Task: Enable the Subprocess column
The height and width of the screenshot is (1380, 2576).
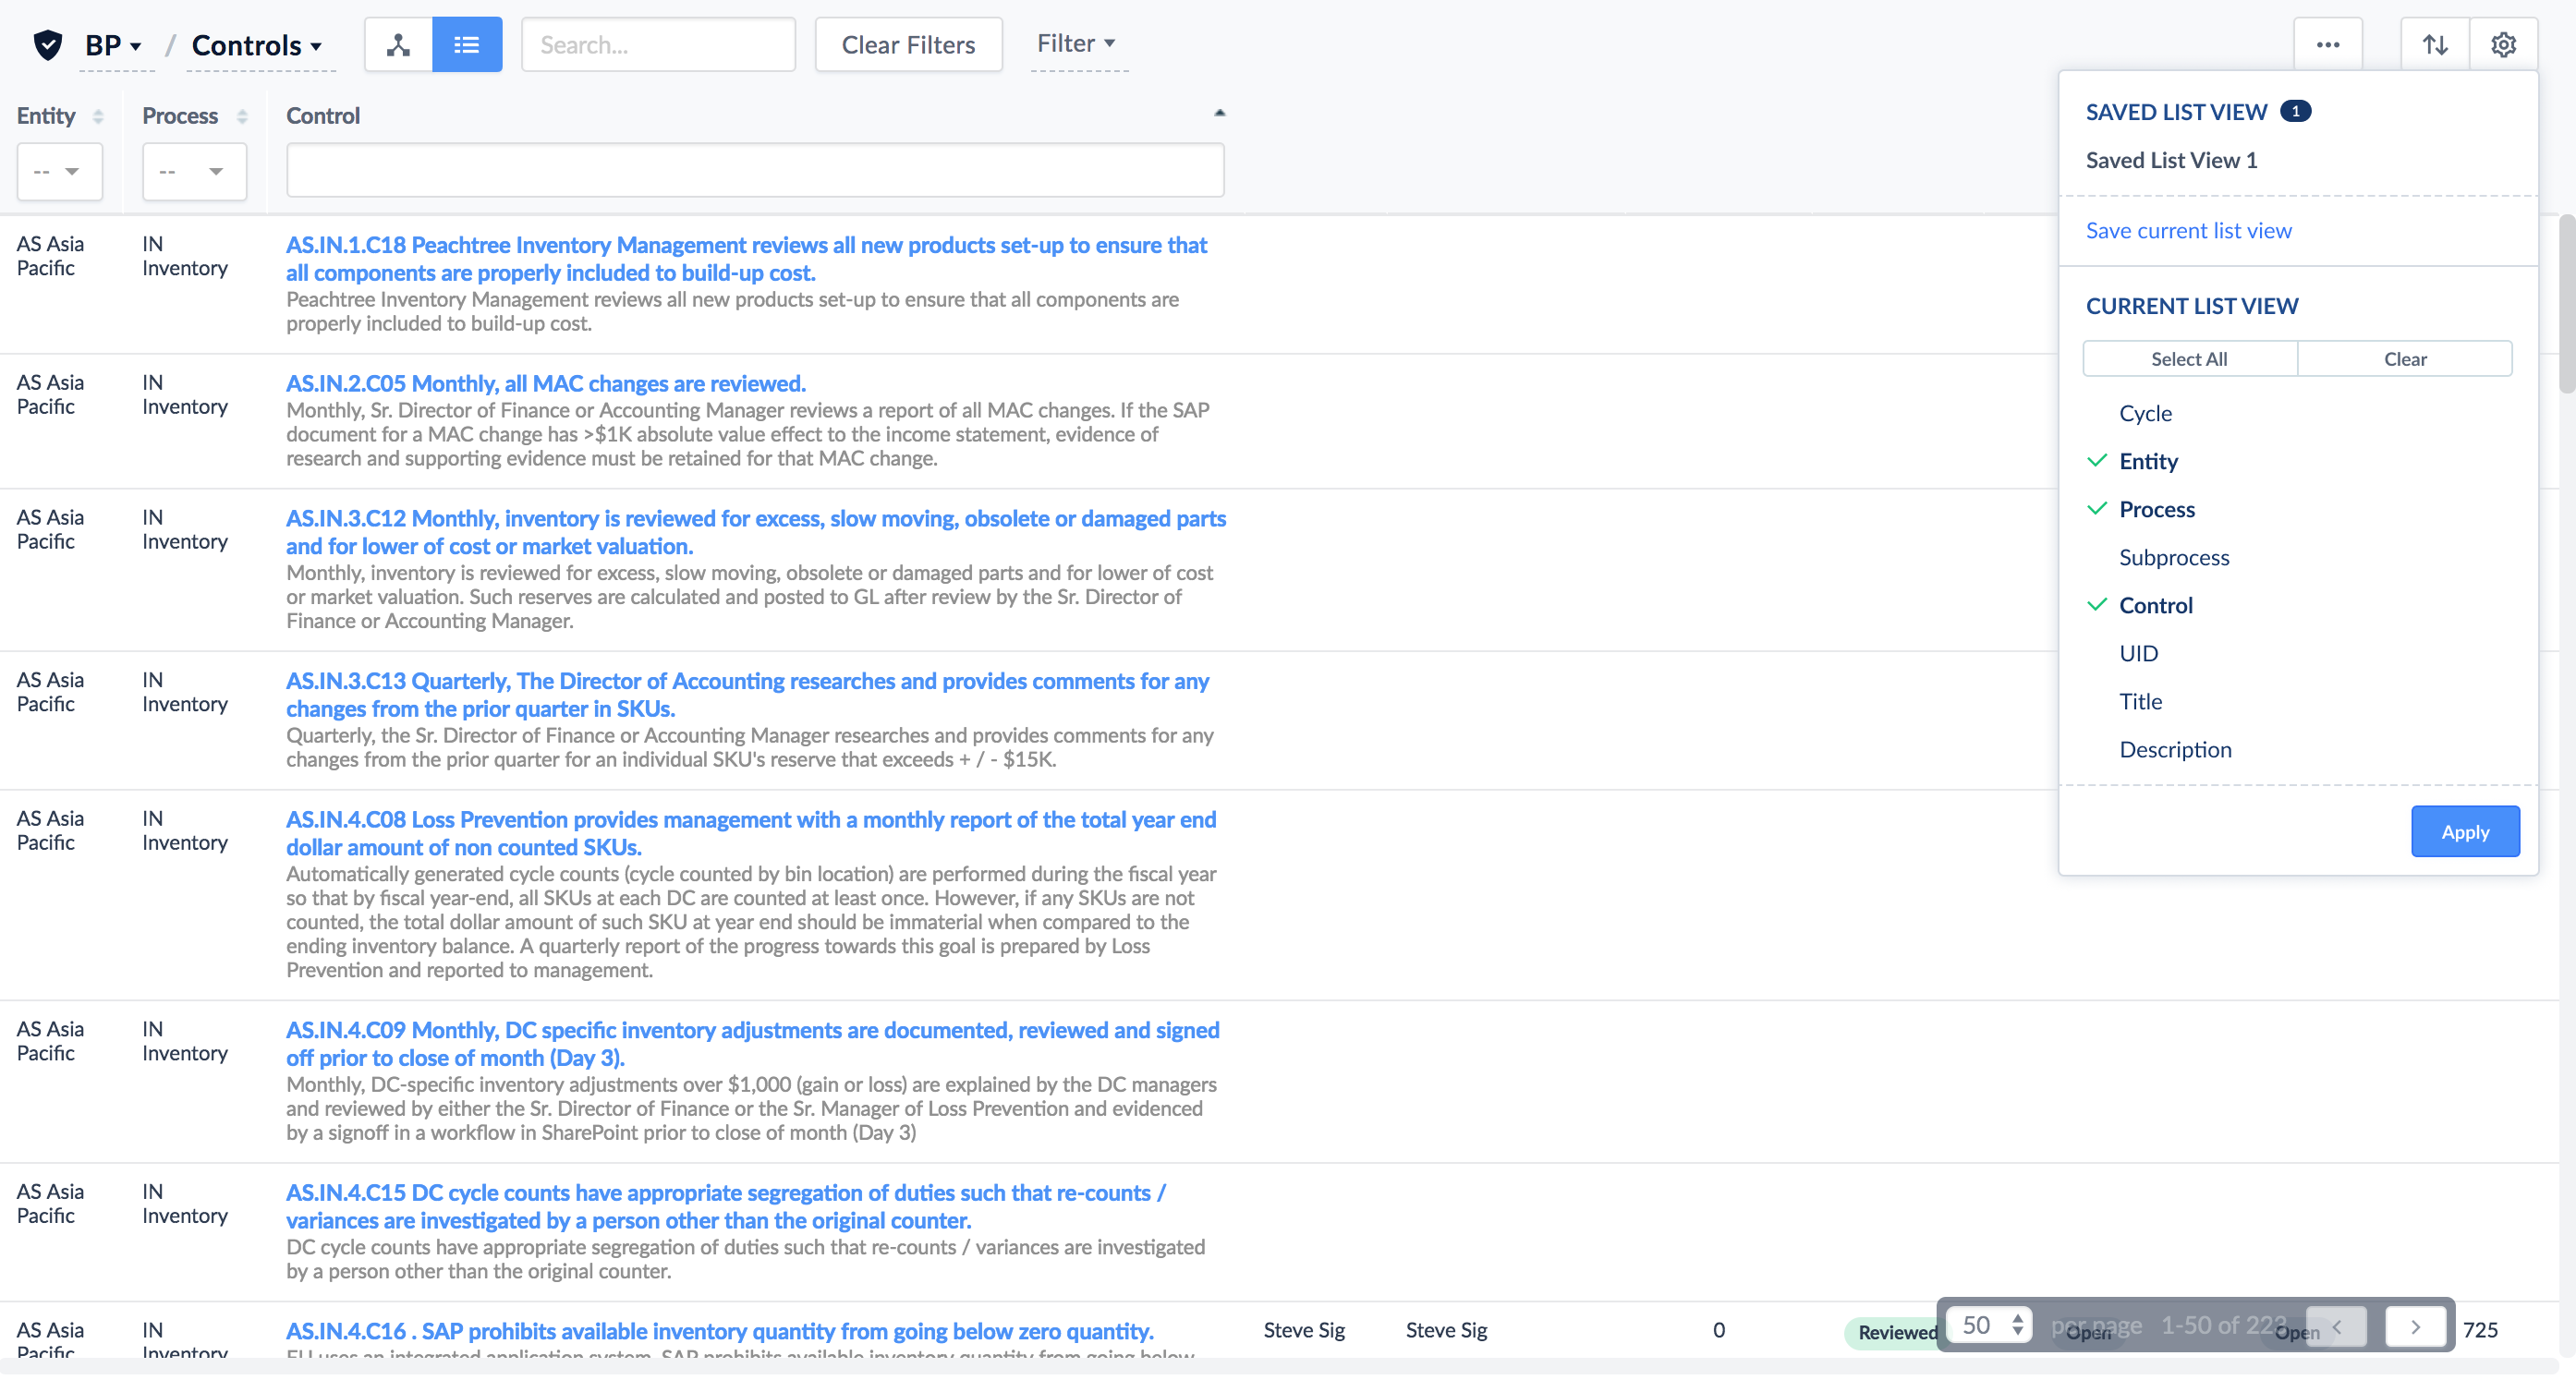Action: pyautogui.click(x=2175, y=557)
